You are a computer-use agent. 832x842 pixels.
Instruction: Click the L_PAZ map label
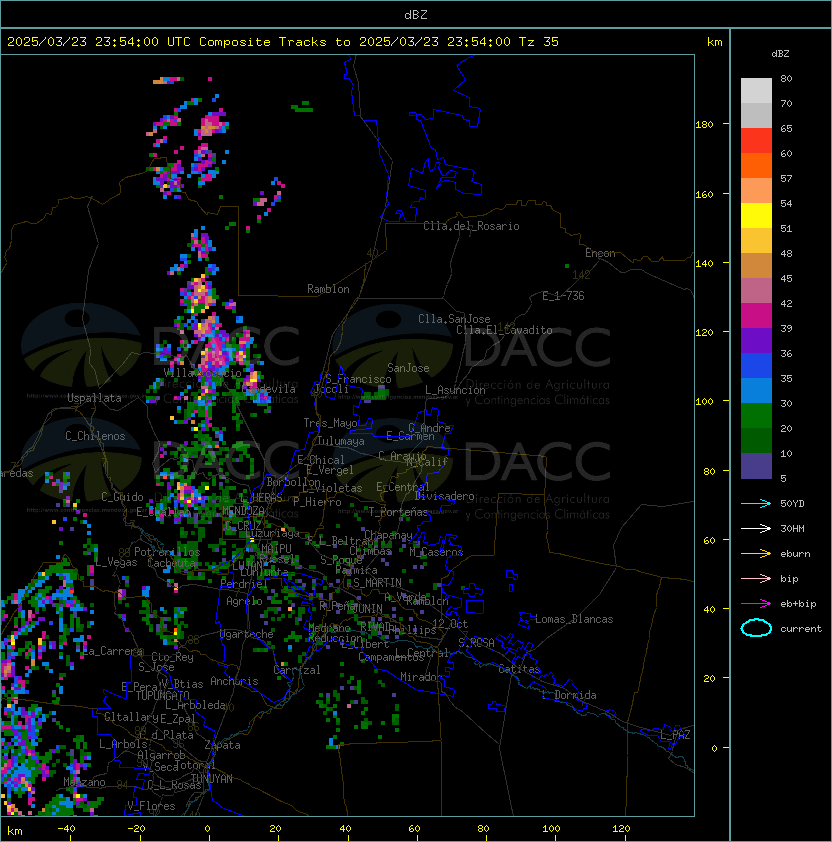(x=675, y=735)
